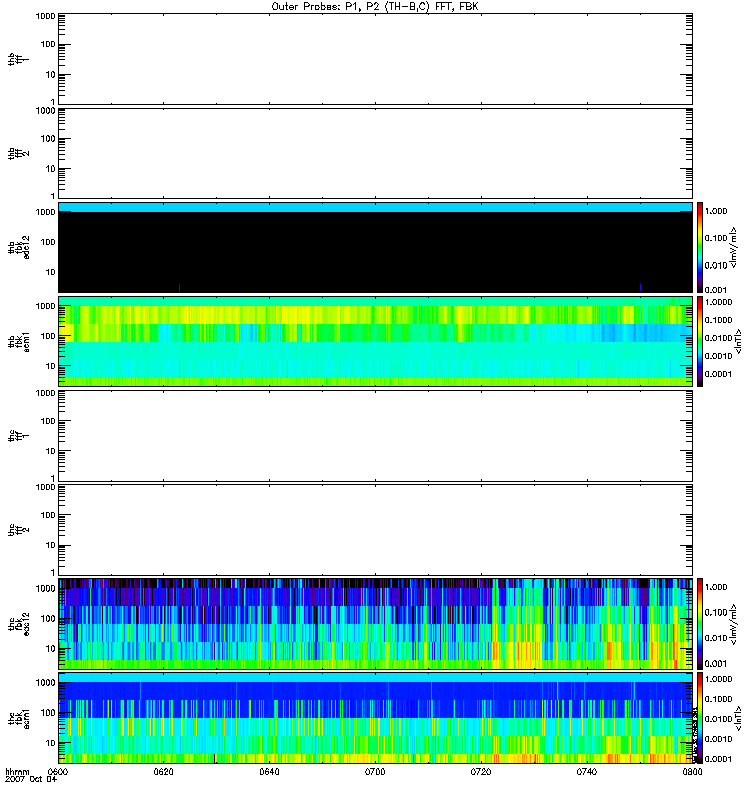The image size is (750, 800).
Task: Click the 0700 time axis label
Action: 375,771
